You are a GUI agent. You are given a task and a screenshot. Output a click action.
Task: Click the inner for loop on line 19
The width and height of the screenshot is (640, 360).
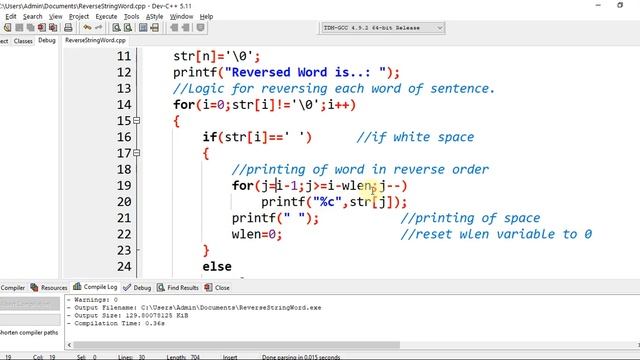pos(320,186)
